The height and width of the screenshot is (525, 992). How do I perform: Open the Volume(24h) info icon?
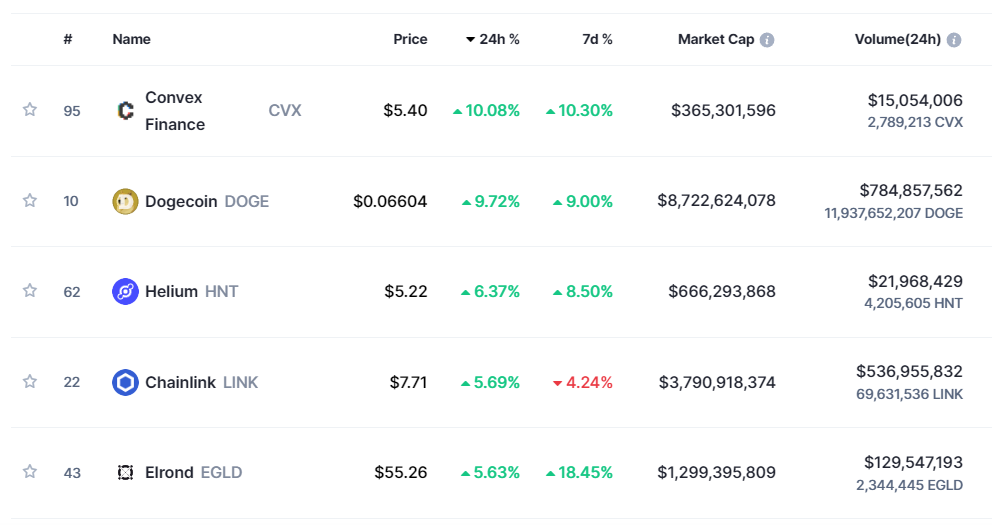pos(954,40)
